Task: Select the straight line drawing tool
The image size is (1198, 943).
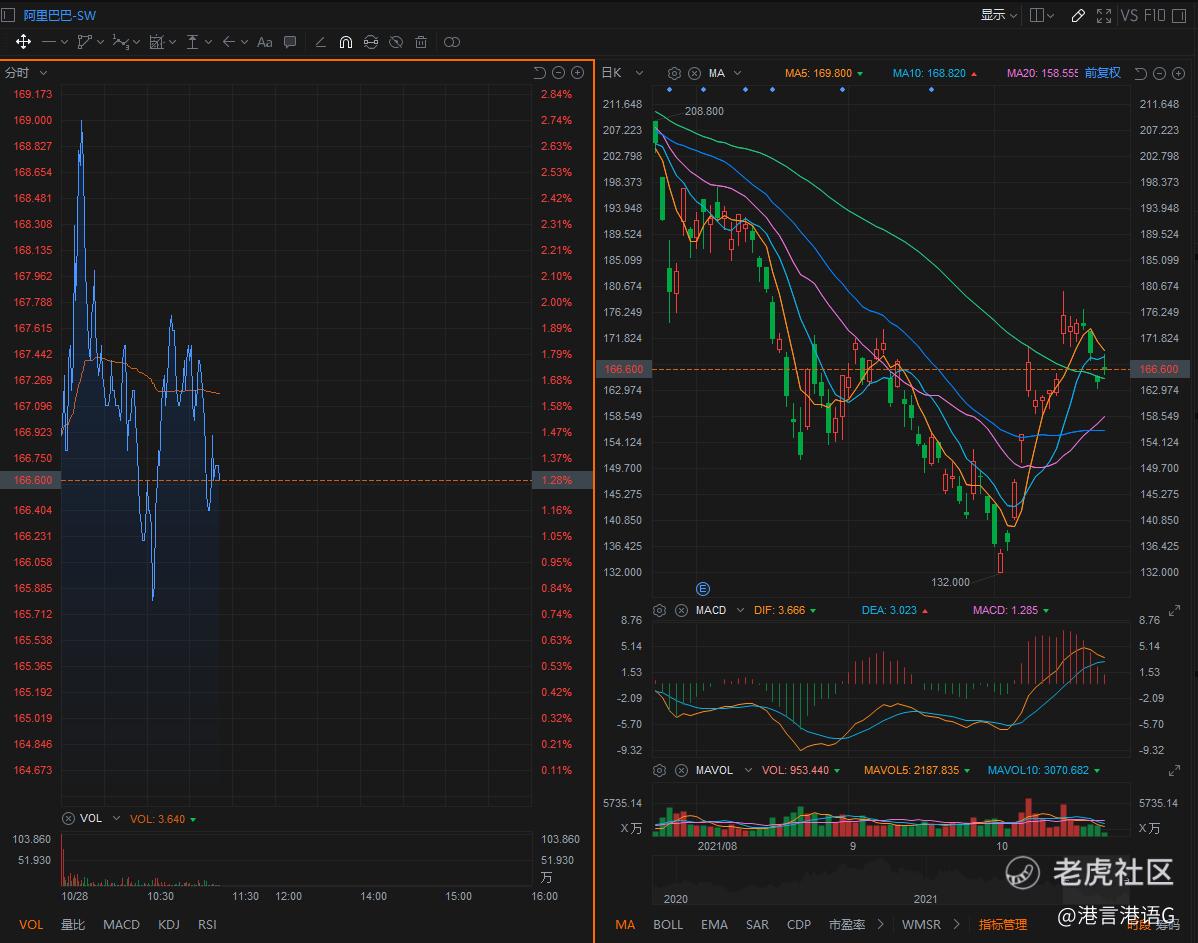Action: [x=49, y=42]
